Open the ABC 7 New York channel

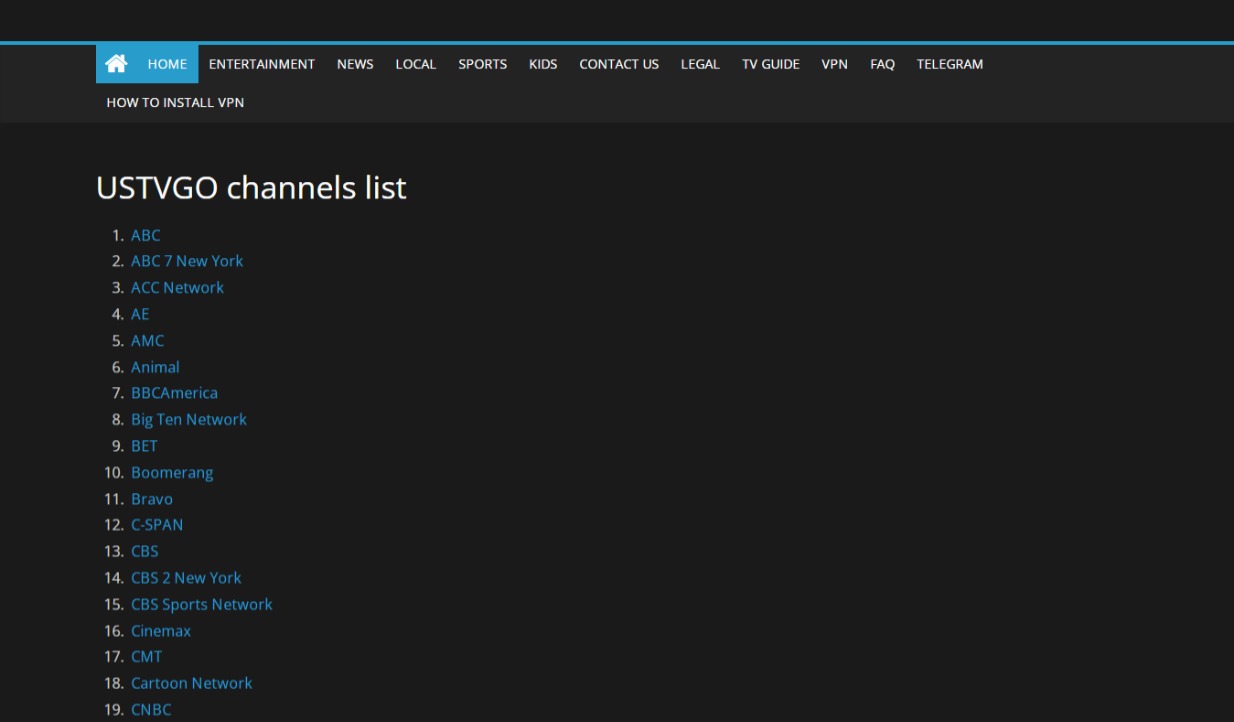(187, 261)
